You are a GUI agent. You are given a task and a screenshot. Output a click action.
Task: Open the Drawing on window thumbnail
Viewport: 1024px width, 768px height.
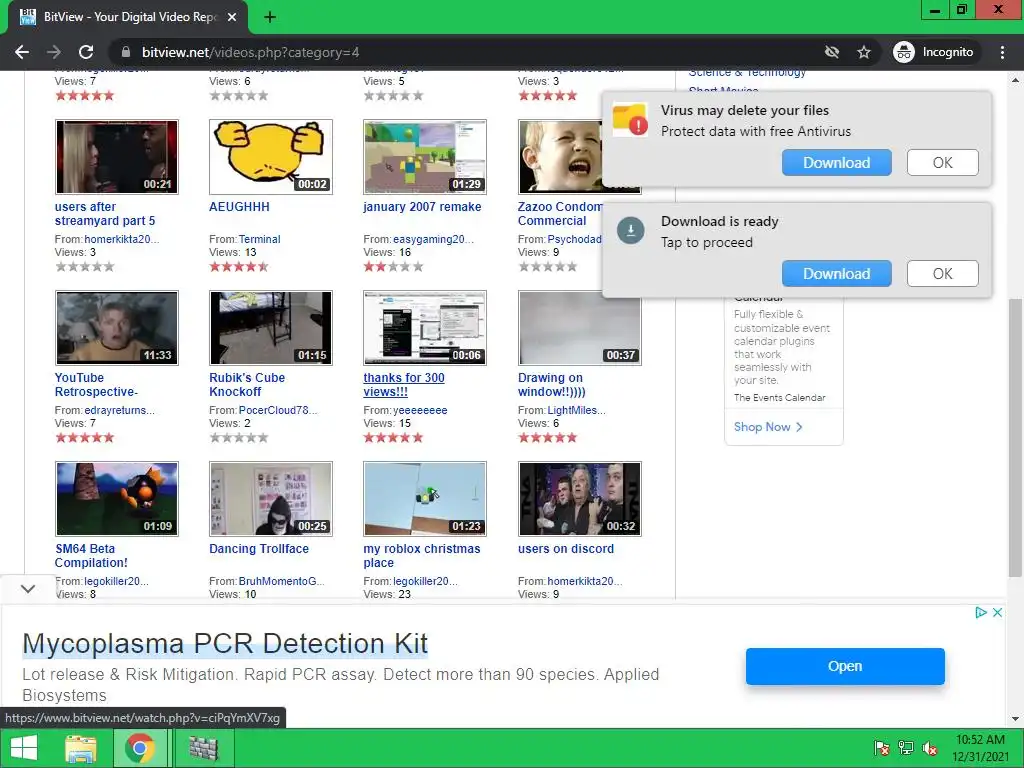click(x=580, y=328)
